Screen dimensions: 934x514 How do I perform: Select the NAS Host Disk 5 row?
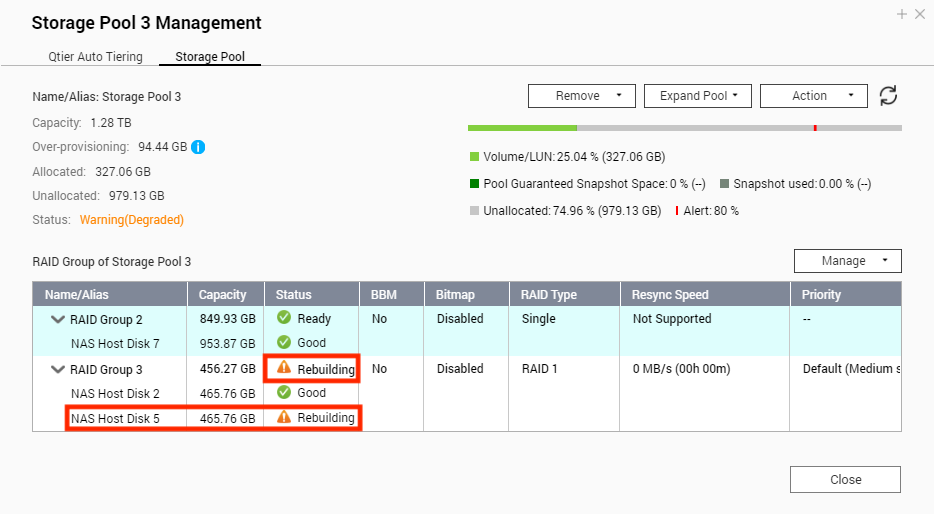[467, 419]
